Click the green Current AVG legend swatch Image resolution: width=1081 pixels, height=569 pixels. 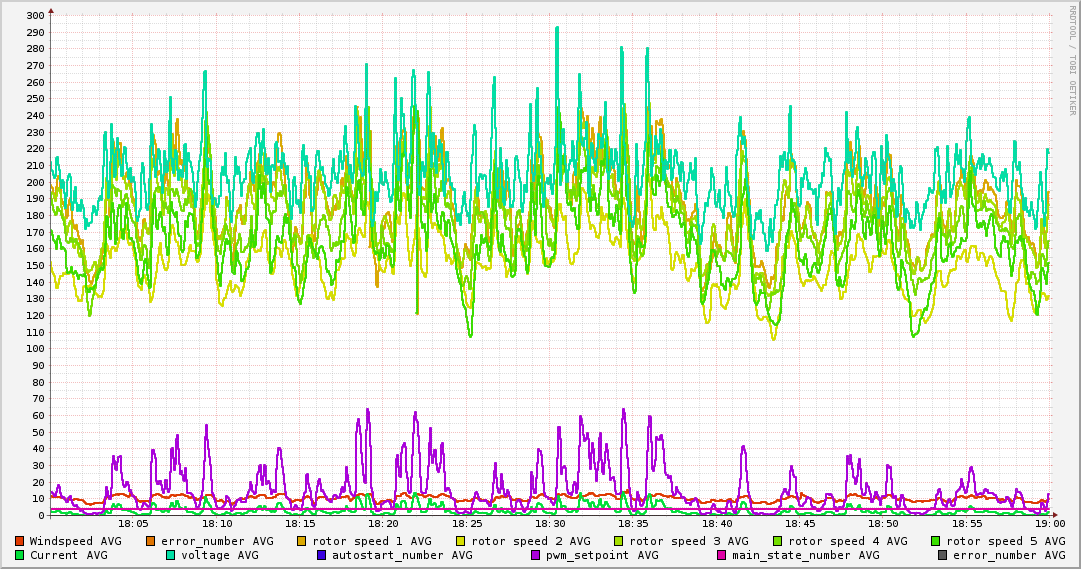click(x=19, y=555)
